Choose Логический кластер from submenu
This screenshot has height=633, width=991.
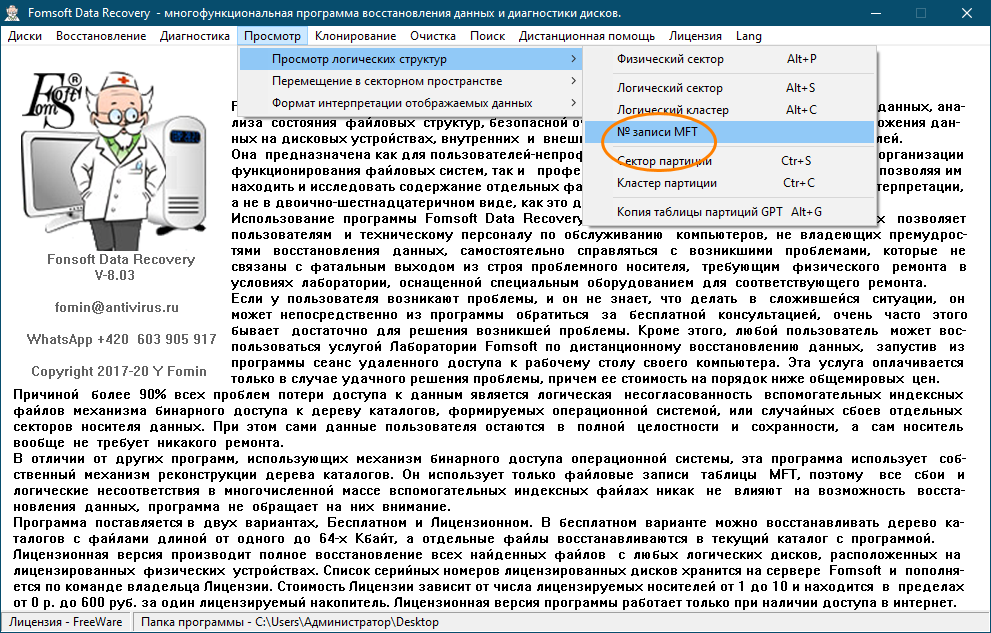point(673,110)
